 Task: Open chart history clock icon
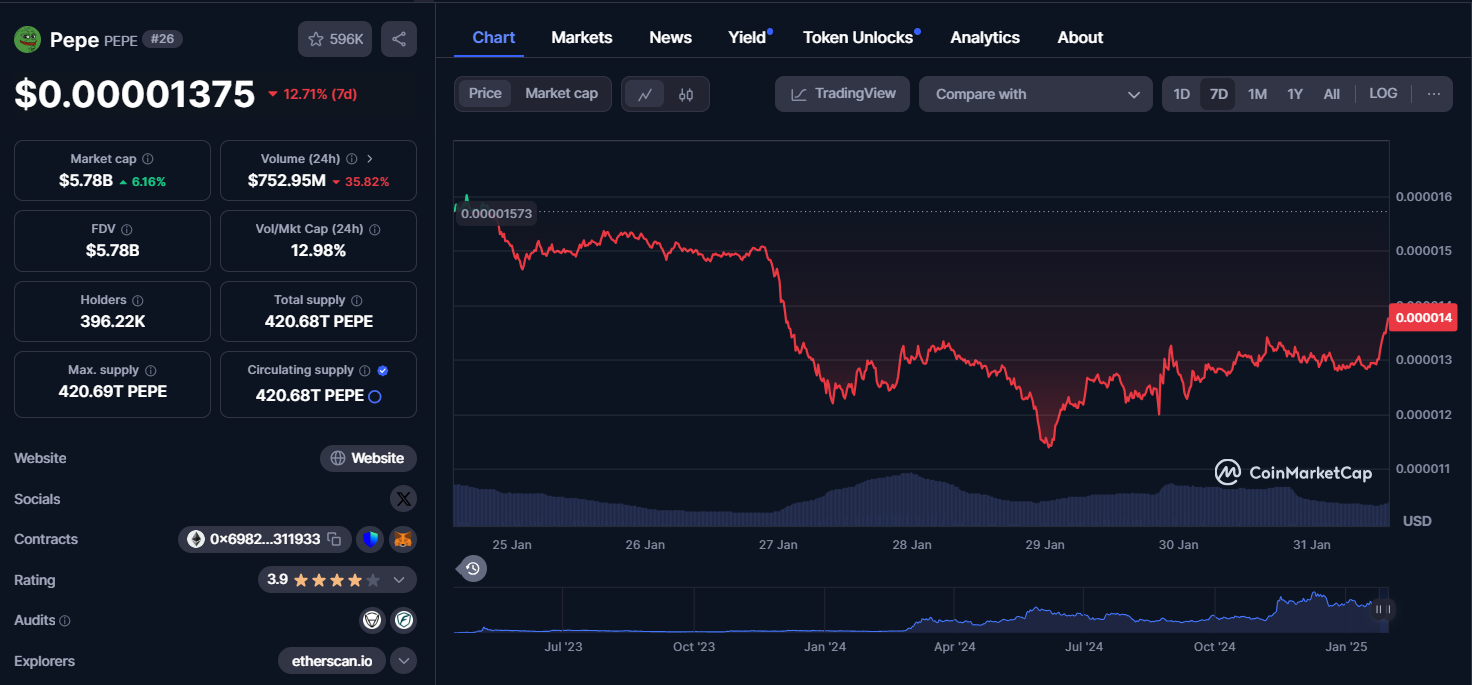coord(473,569)
